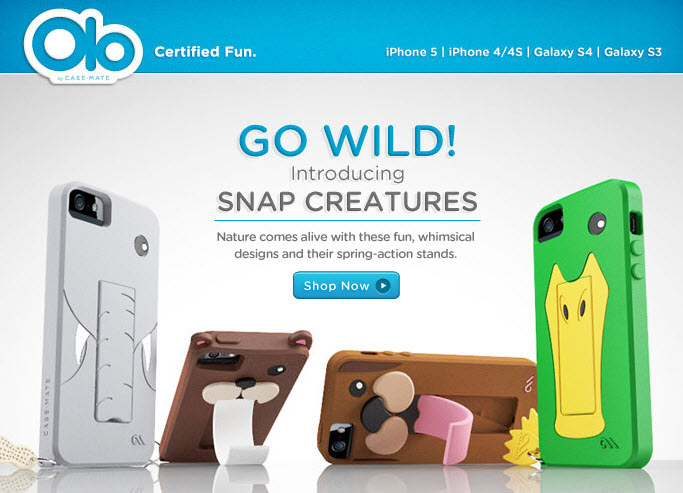Select the brown walrus phone case
The image size is (683, 493).
tap(235, 396)
